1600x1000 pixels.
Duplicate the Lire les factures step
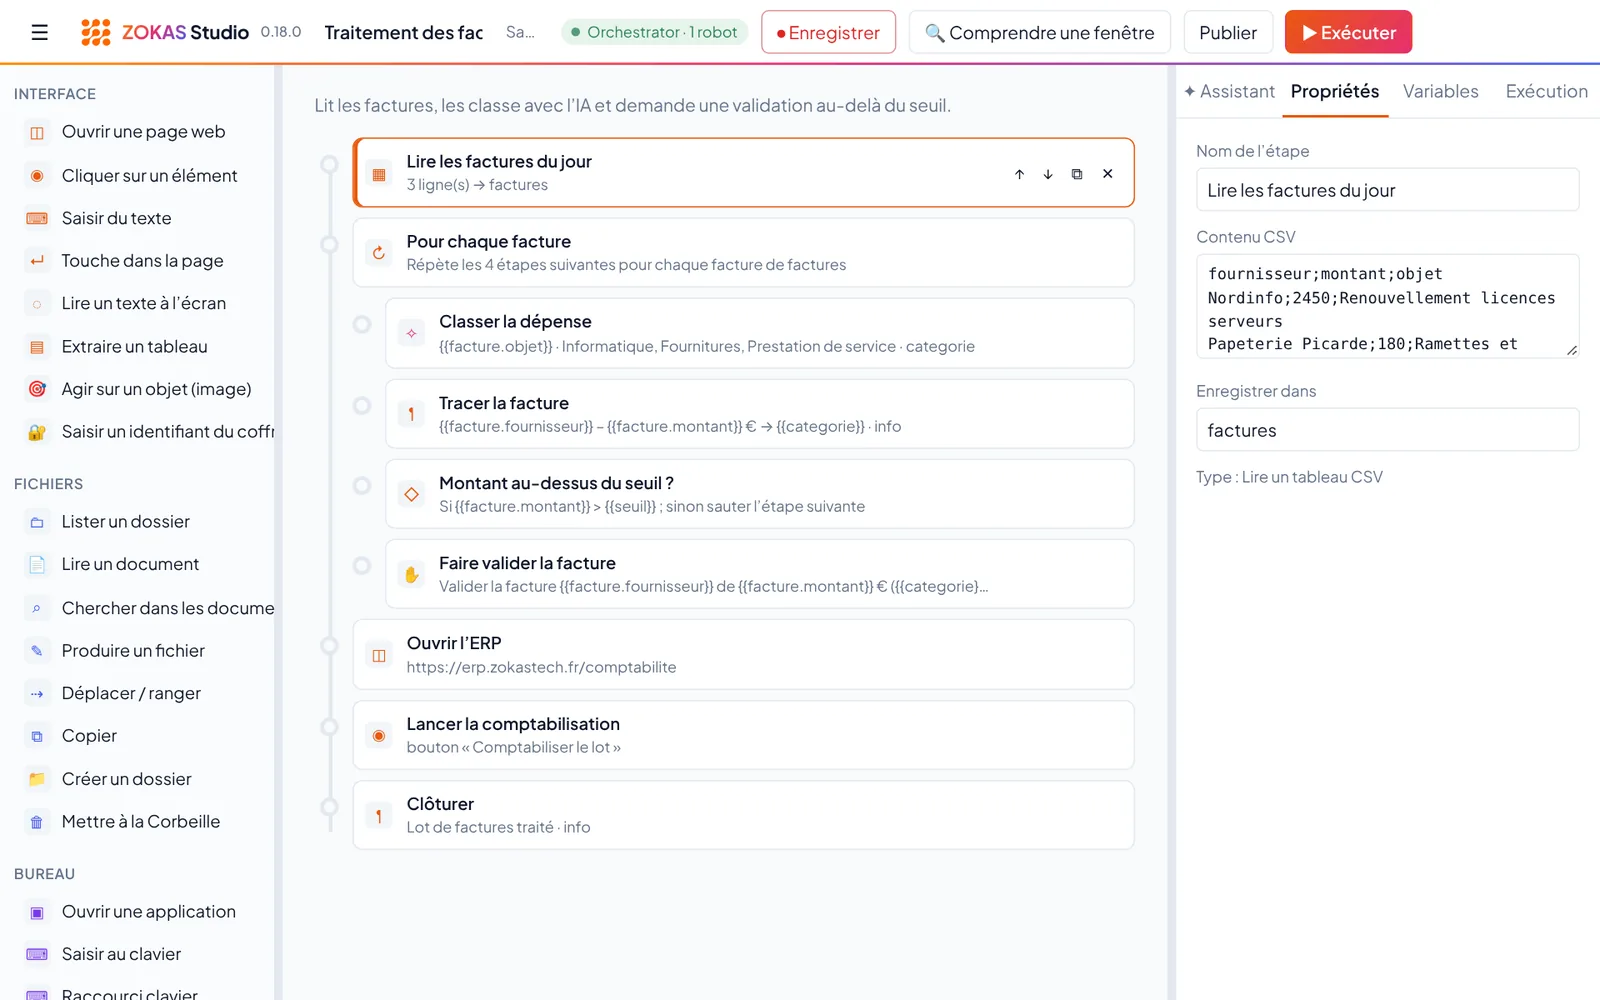tap(1077, 174)
